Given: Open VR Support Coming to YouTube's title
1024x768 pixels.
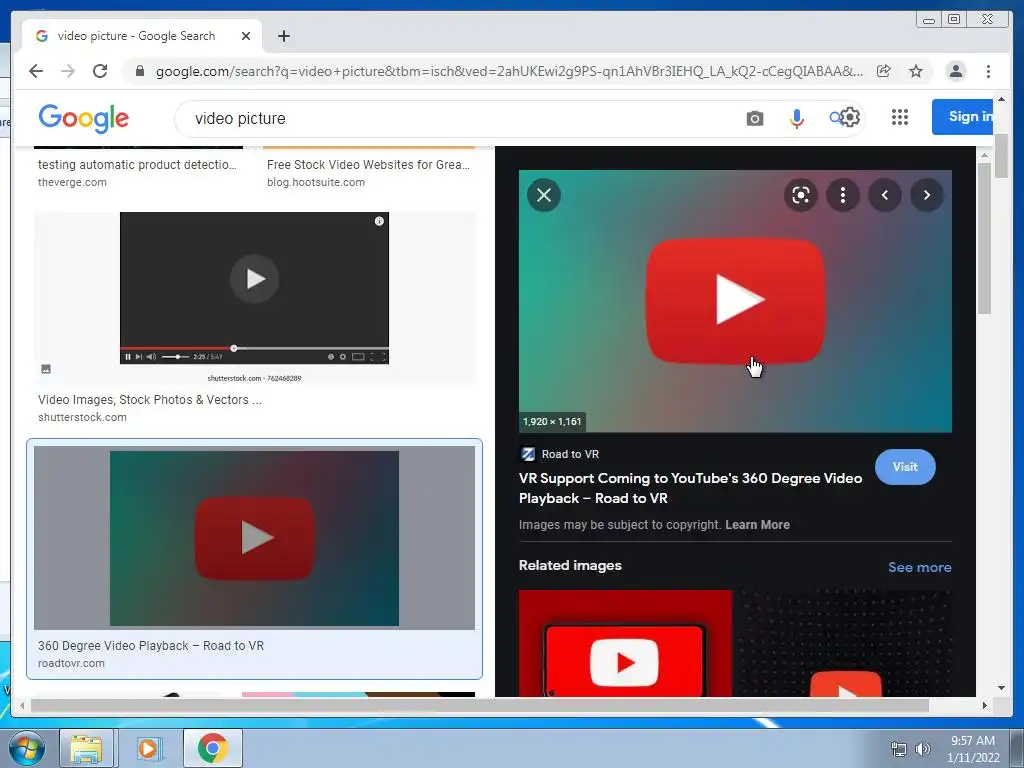Looking at the screenshot, I should click(x=690, y=488).
